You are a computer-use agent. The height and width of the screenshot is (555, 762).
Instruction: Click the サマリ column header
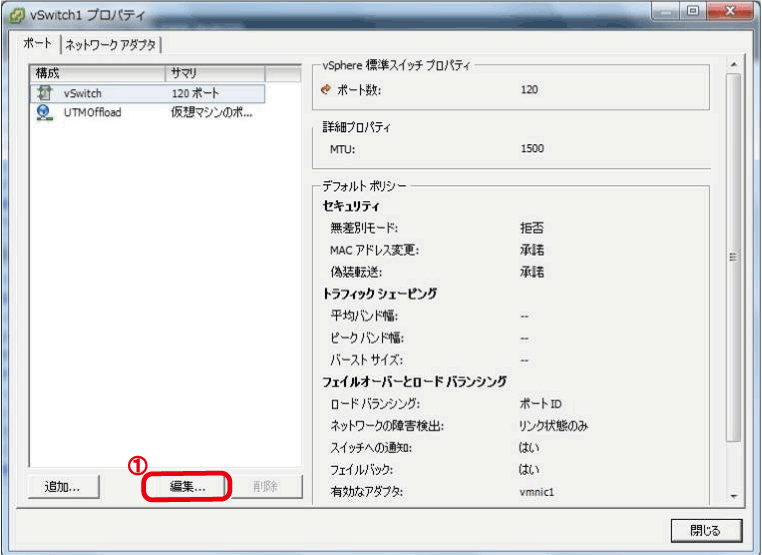[213, 73]
